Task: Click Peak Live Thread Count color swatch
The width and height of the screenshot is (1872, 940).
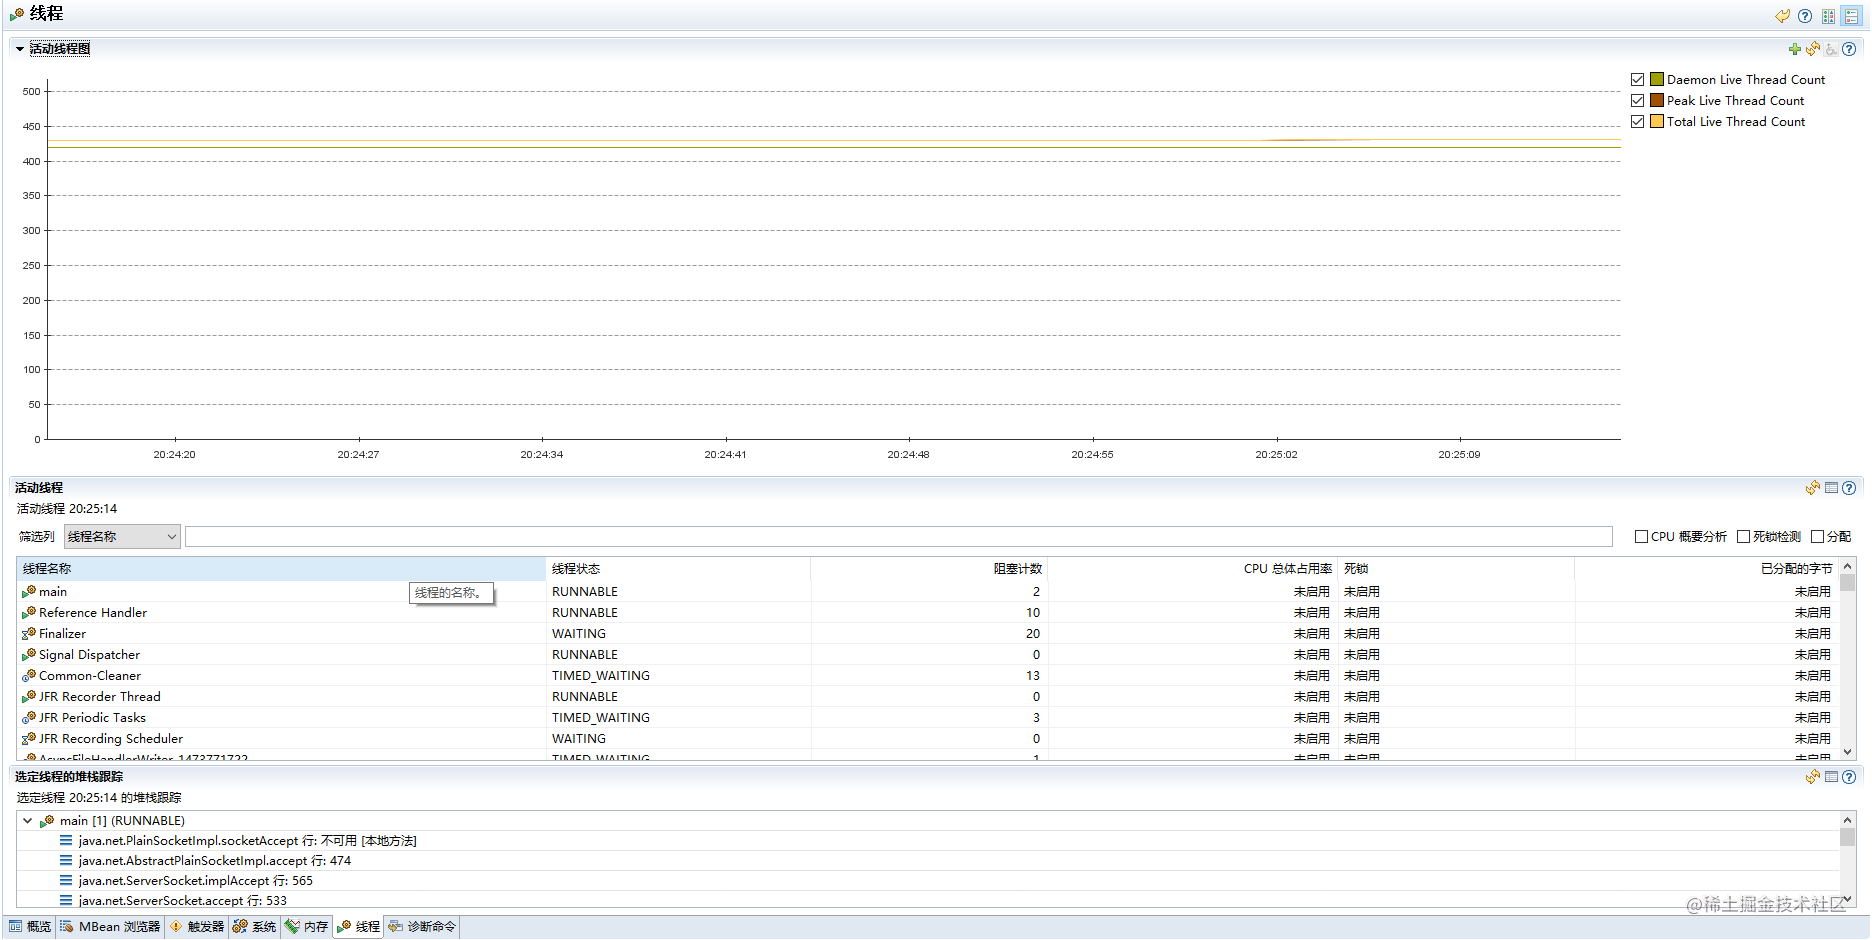Action: tap(1657, 101)
